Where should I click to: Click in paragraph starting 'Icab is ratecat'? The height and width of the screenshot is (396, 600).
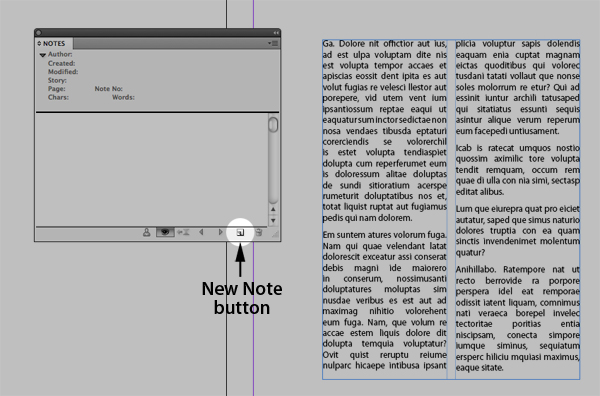pos(518,169)
